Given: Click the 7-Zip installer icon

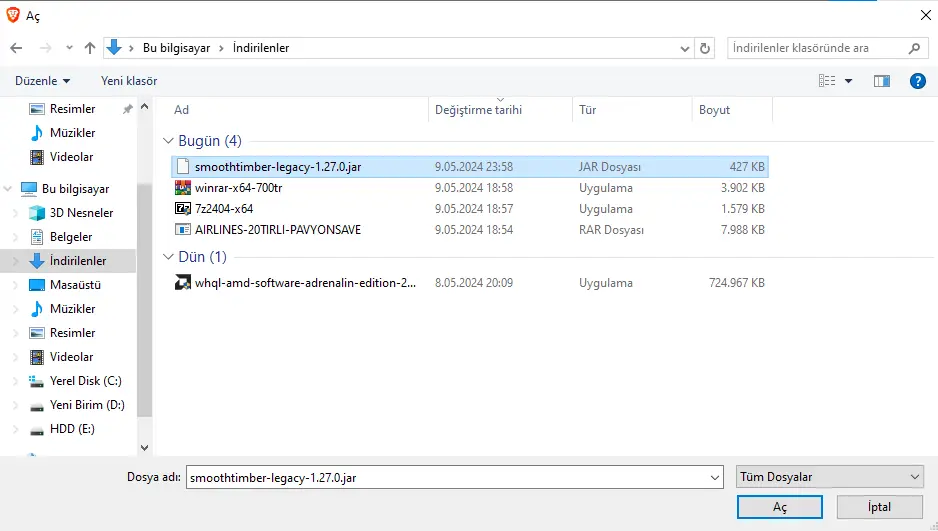Looking at the screenshot, I should [182, 209].
